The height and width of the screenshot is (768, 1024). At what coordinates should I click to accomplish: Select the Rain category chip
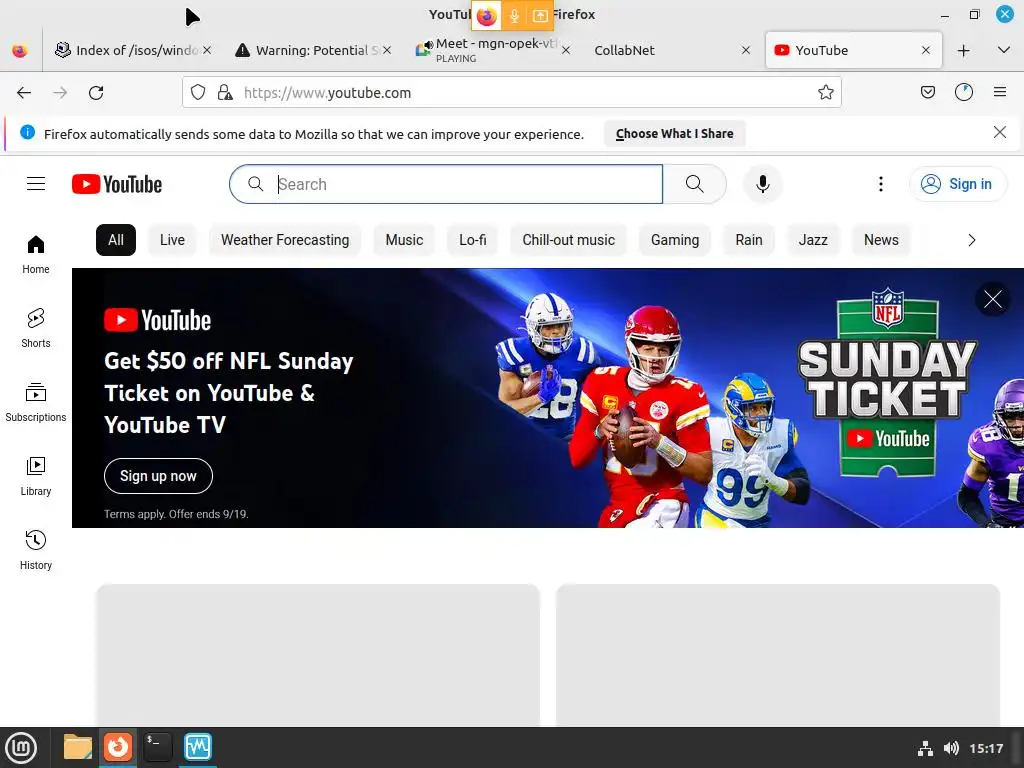(748, 240)
